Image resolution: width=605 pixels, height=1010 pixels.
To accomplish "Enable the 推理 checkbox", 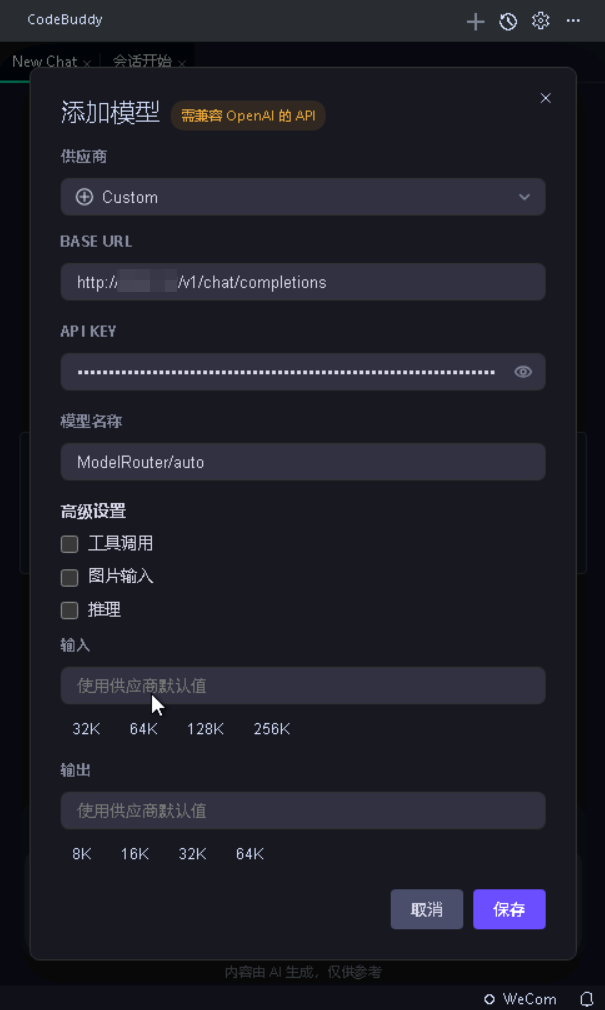I will 70,610.
